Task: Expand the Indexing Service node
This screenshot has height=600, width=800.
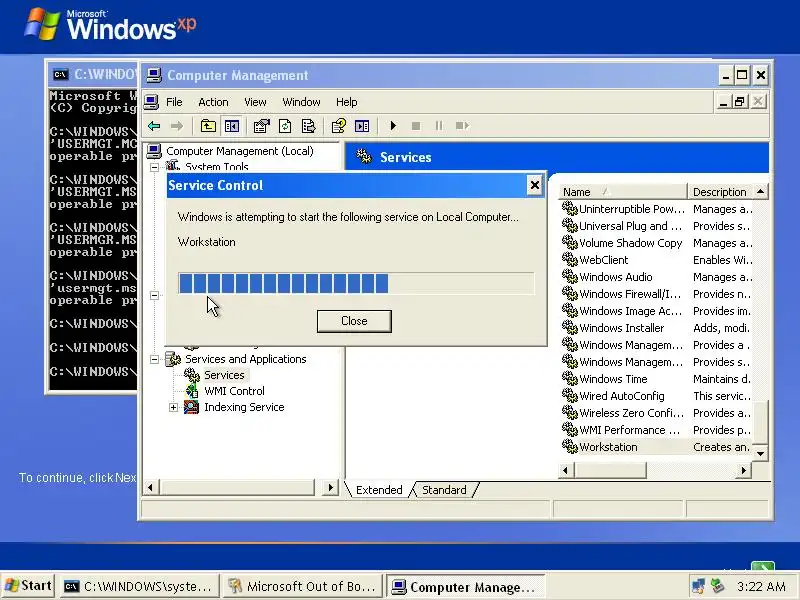Action: pyautogui.click(x=173, y=407)
